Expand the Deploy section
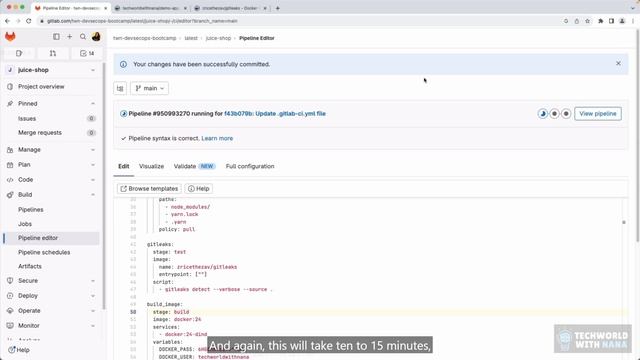The height and width of the screenshot is (360, 640). pyautogui.click(x=52, y=296)
